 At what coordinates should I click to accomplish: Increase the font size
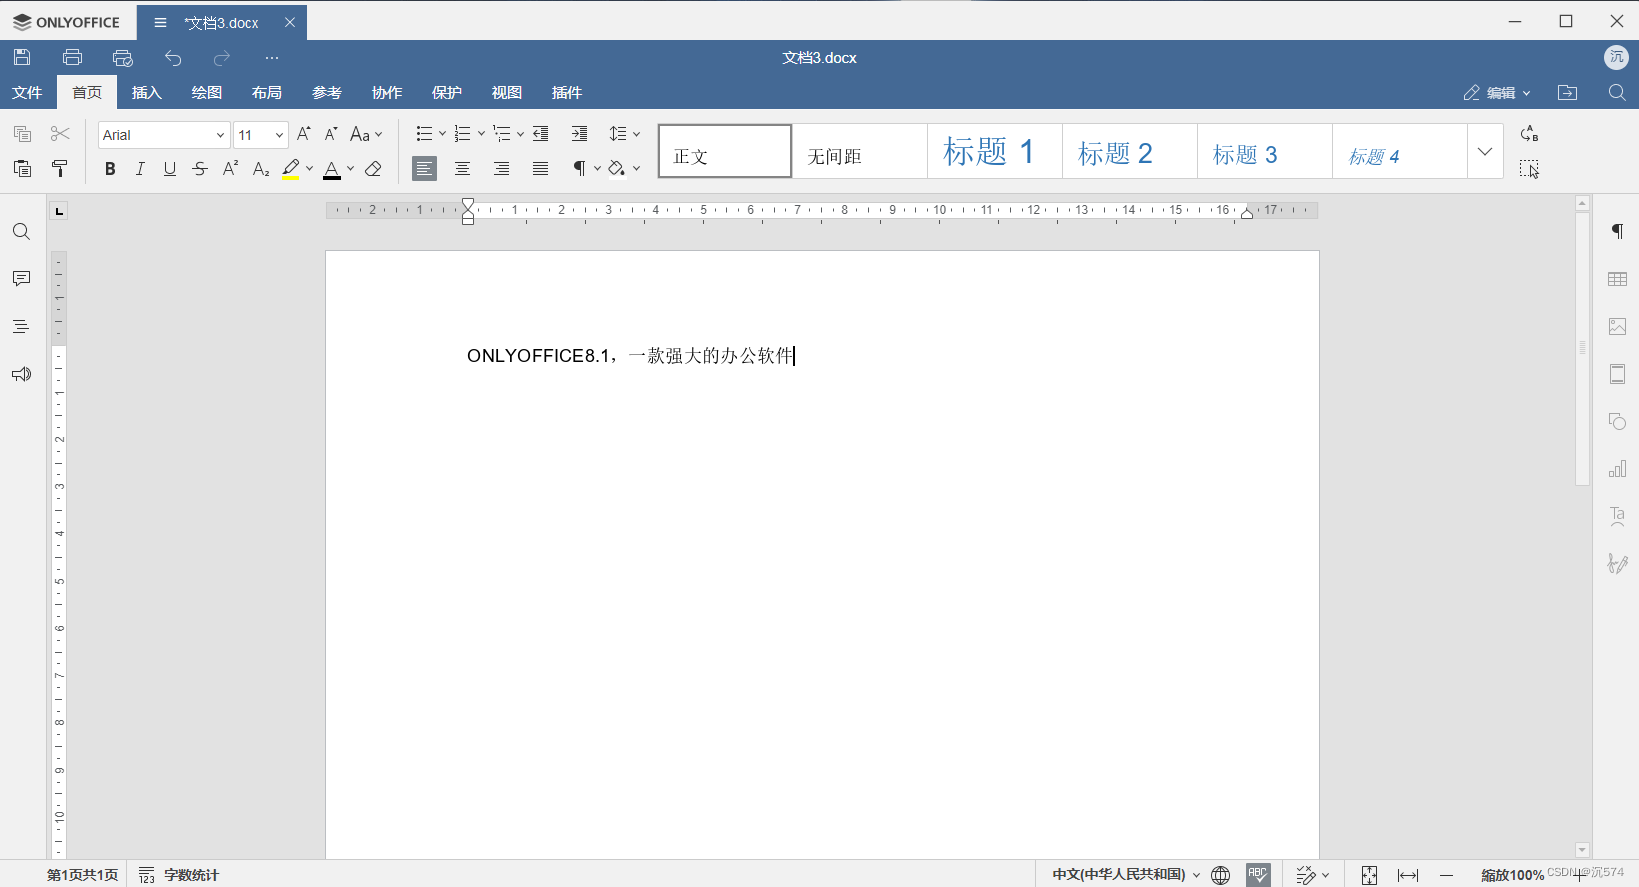tap(304, 133)
